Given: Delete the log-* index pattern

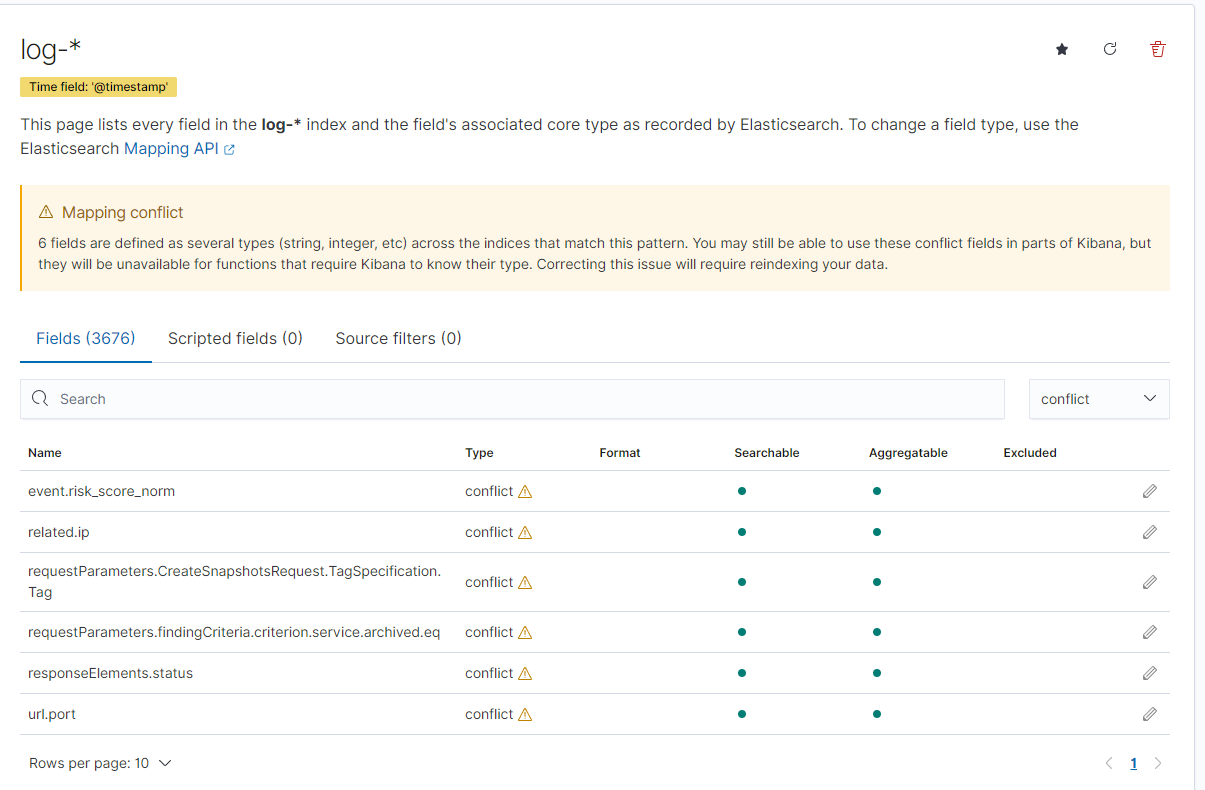Looking at the screenshot, I should pos(1157,48).
